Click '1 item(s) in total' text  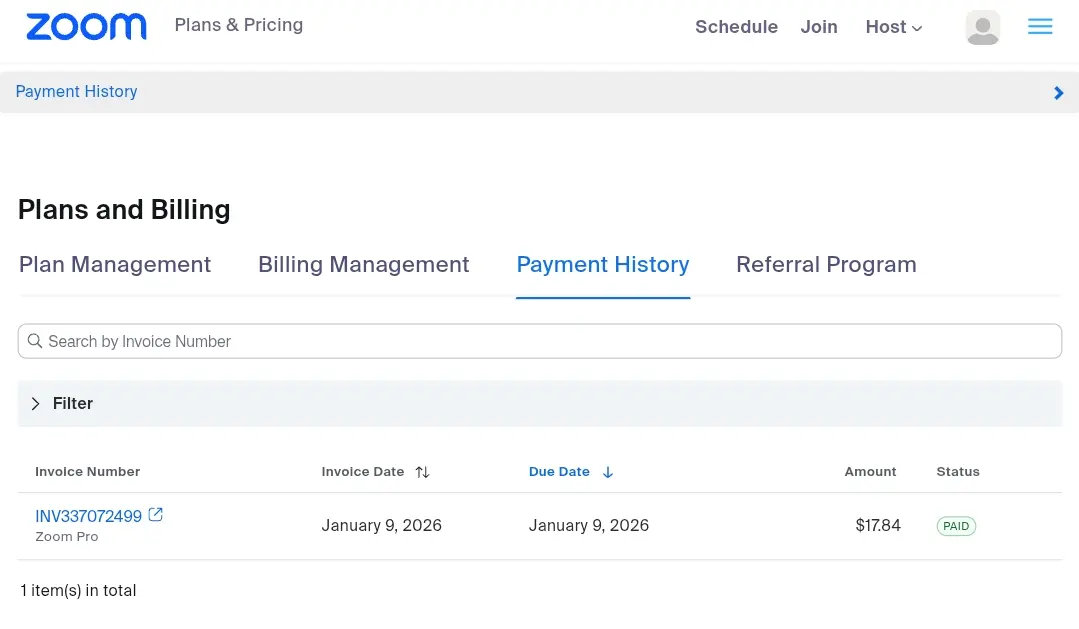tap(78, 590)
